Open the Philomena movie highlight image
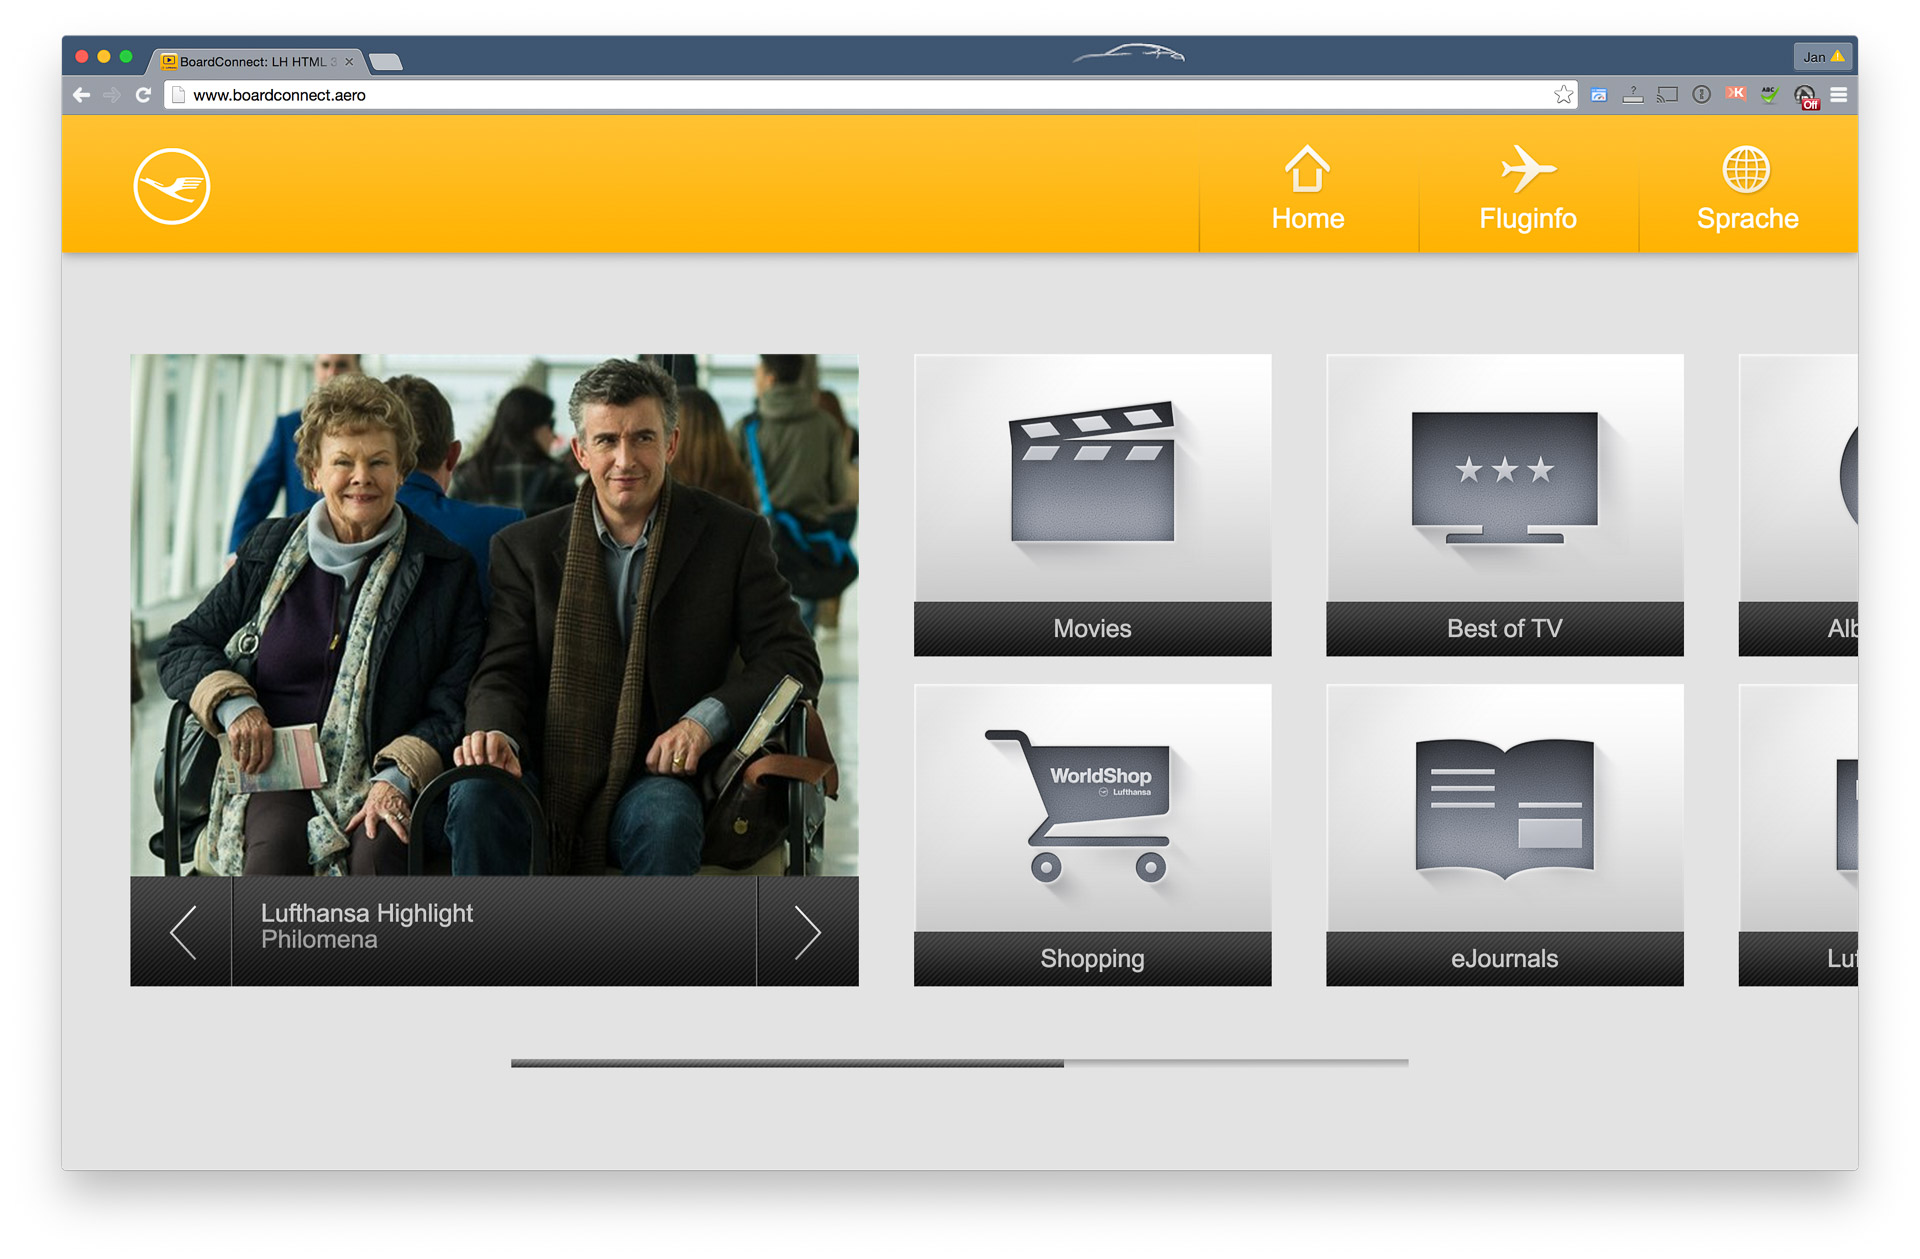The width and height of the screenshot is (1920, 1259). (494, 615)
